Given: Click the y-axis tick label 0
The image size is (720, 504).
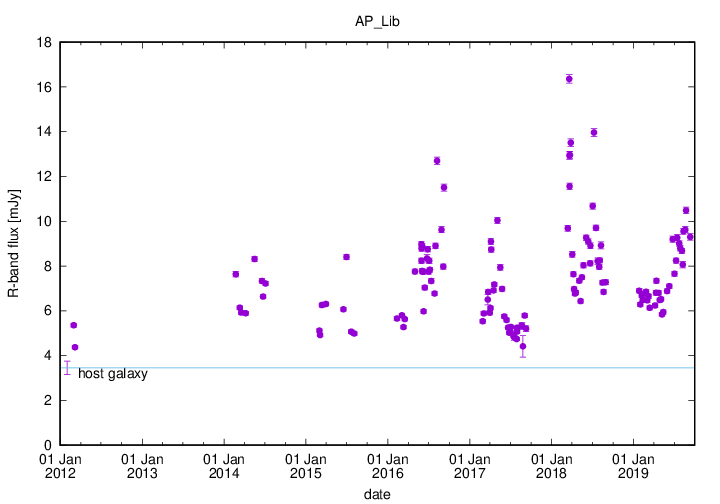Looking at the screenshot, I should [x=49, y=445].
